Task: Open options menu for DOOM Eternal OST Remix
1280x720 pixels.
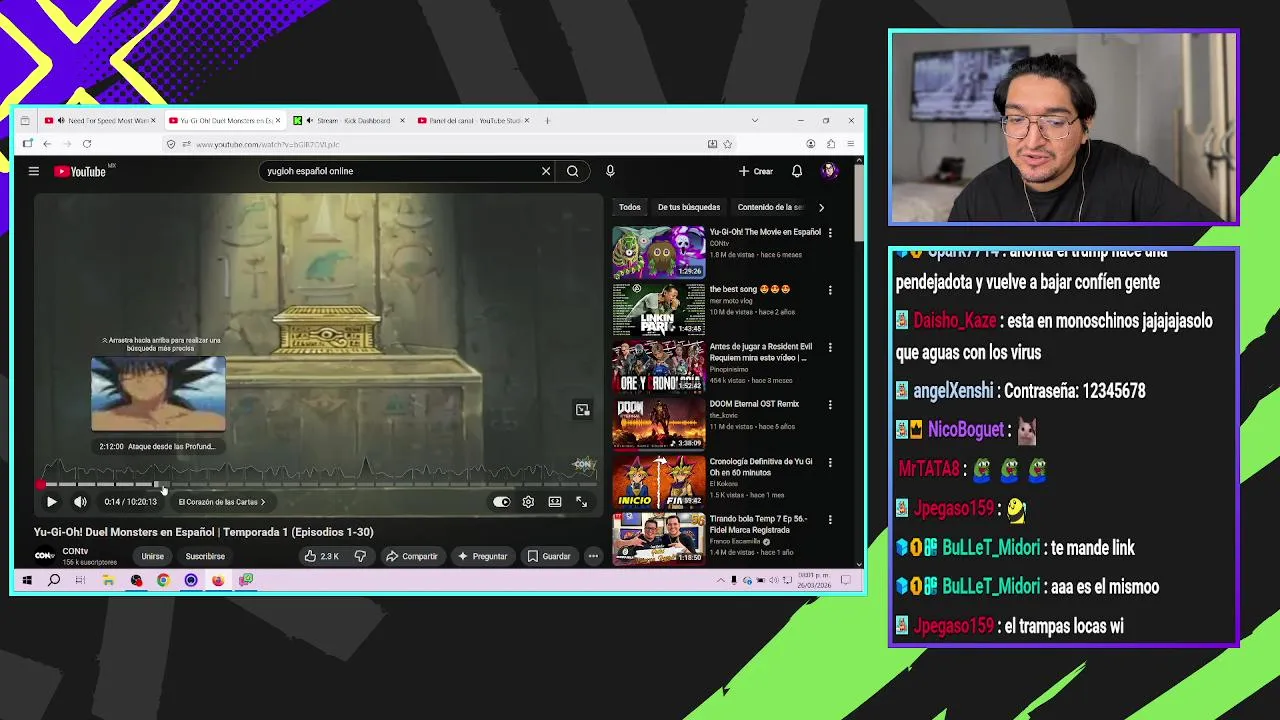Action: (830, 405)
